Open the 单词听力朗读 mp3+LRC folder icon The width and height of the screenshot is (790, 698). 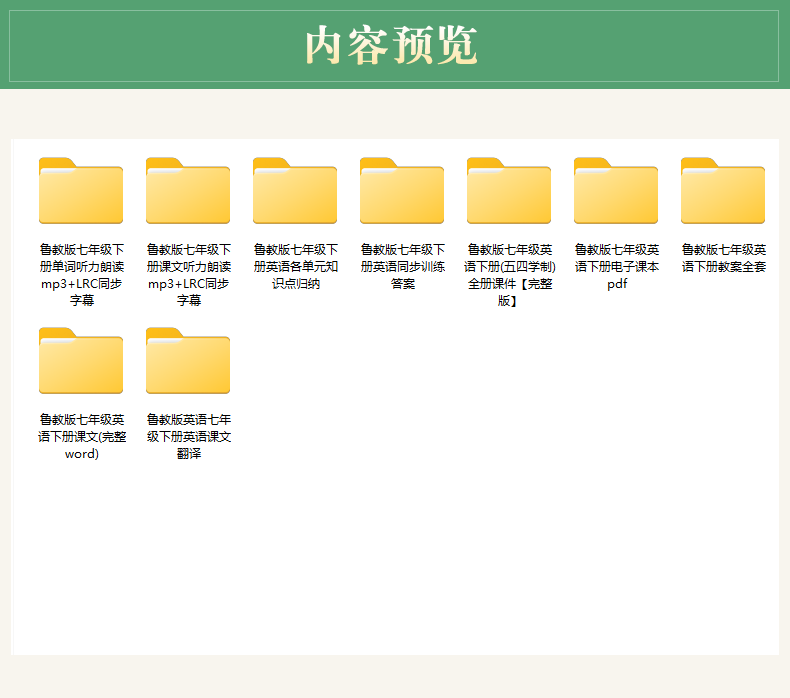pos(81,191)
